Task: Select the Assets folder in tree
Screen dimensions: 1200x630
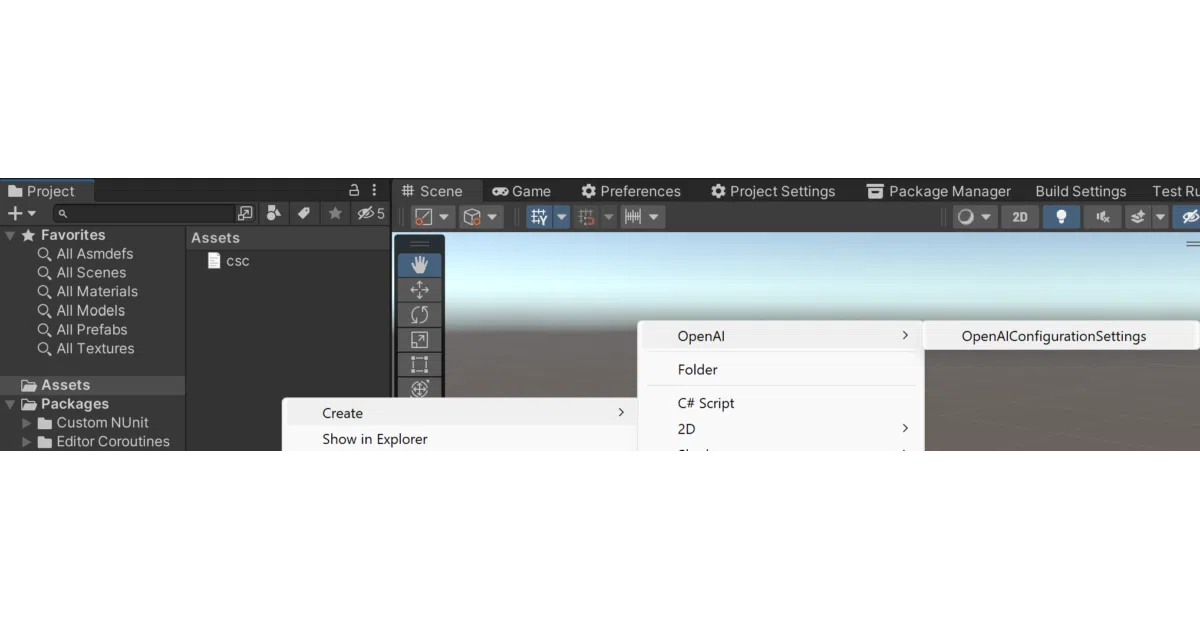Action: (x=92, y=385)
